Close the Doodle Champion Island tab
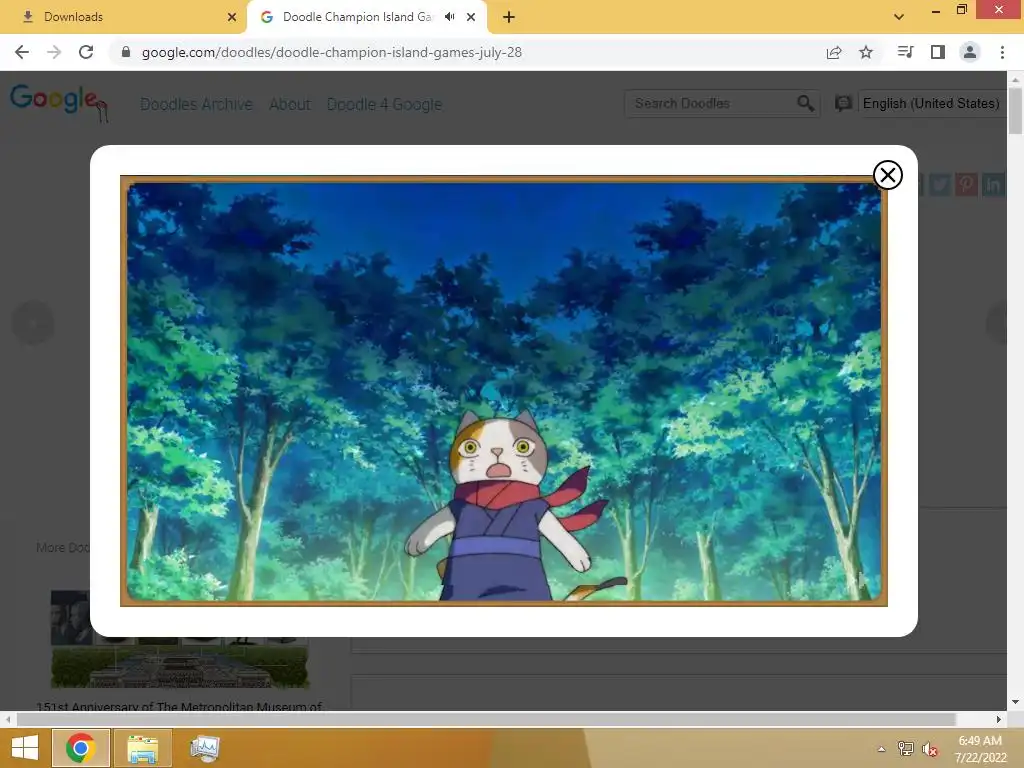1024x768 pixels. click(x=471, y=17)
